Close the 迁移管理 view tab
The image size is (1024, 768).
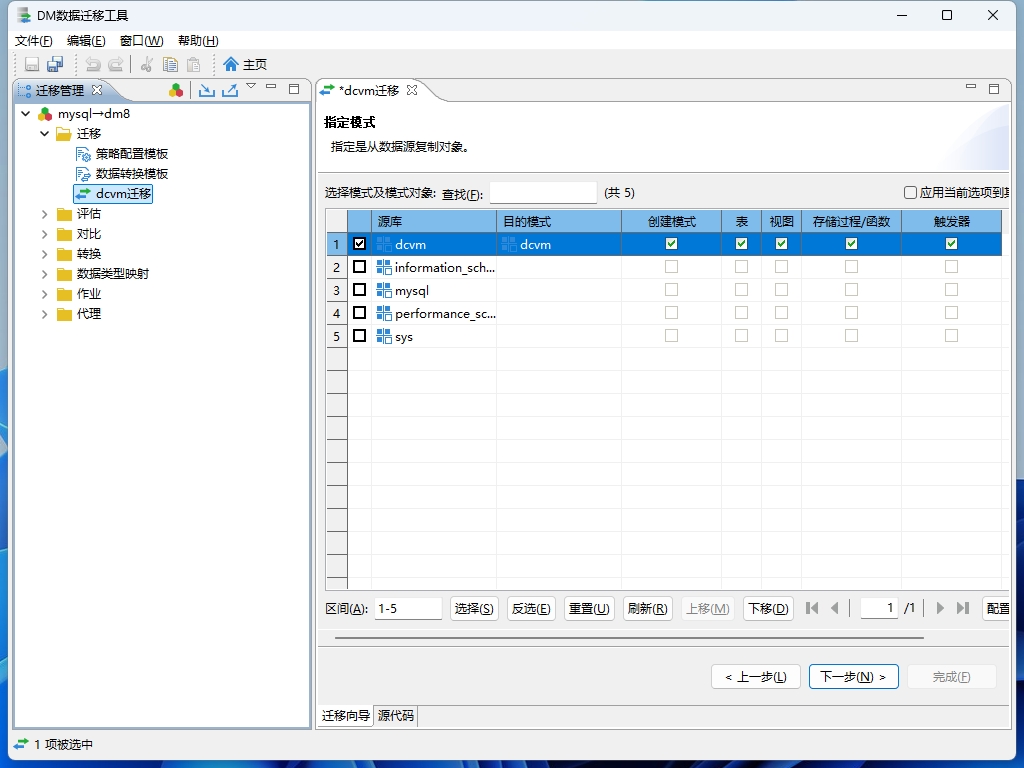click(97, 89)
